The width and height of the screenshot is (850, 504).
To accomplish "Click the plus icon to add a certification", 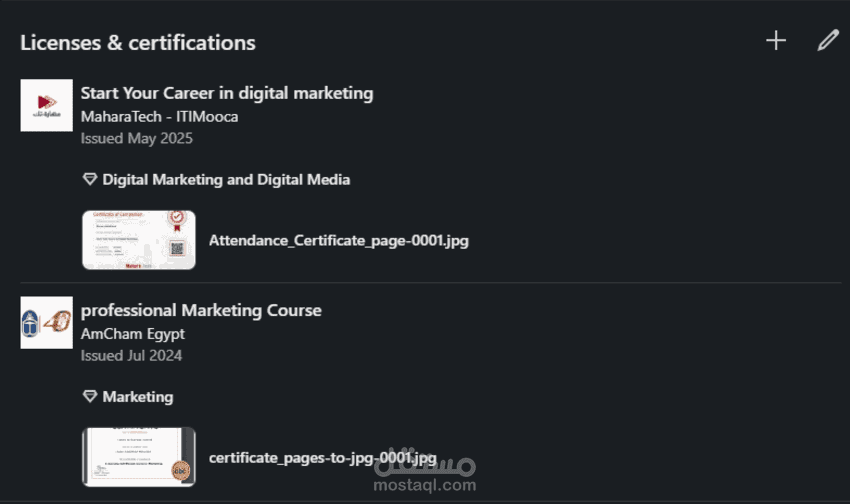I will pyautogui.click(x=776, y=41).
